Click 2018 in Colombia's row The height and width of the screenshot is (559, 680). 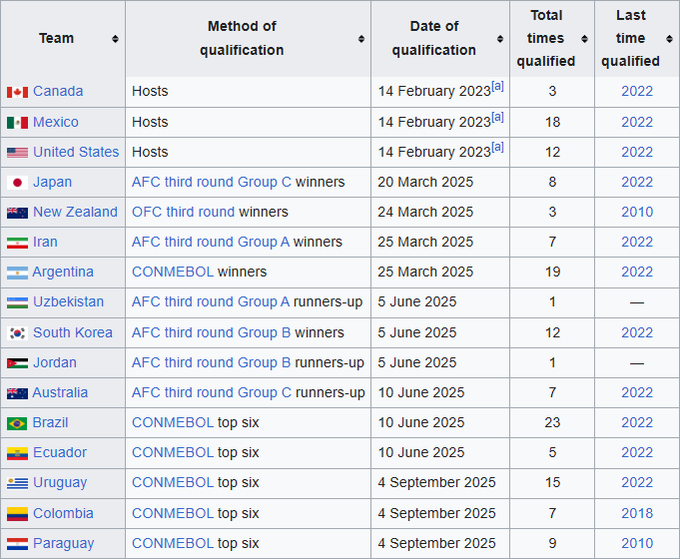pyautogui.click(x=637, y=514)
